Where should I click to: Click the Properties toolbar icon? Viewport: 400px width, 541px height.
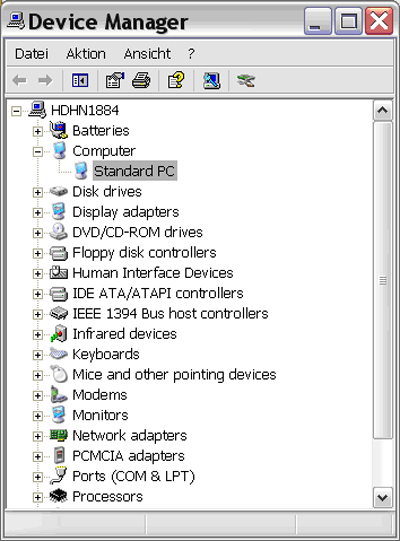[115, 81]
